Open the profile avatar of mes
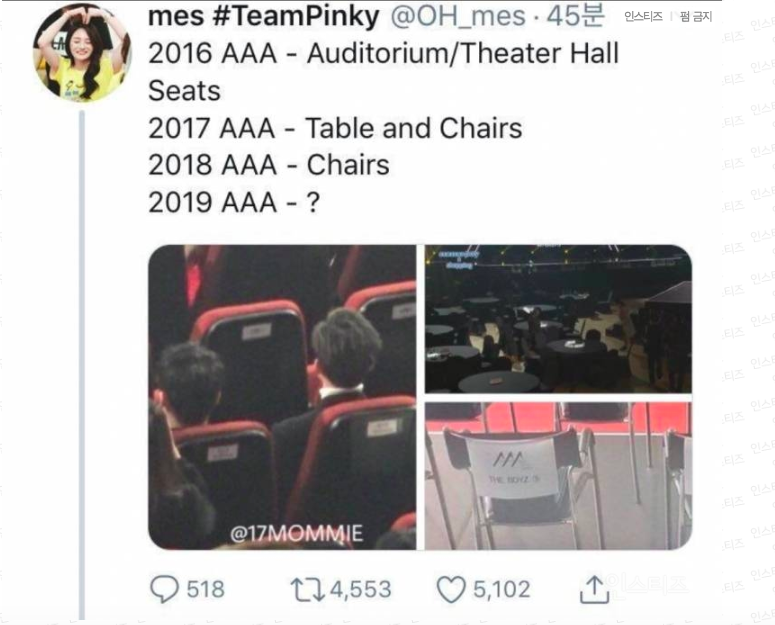This screenshot has height=625, width=775. (x=82, y=52)
